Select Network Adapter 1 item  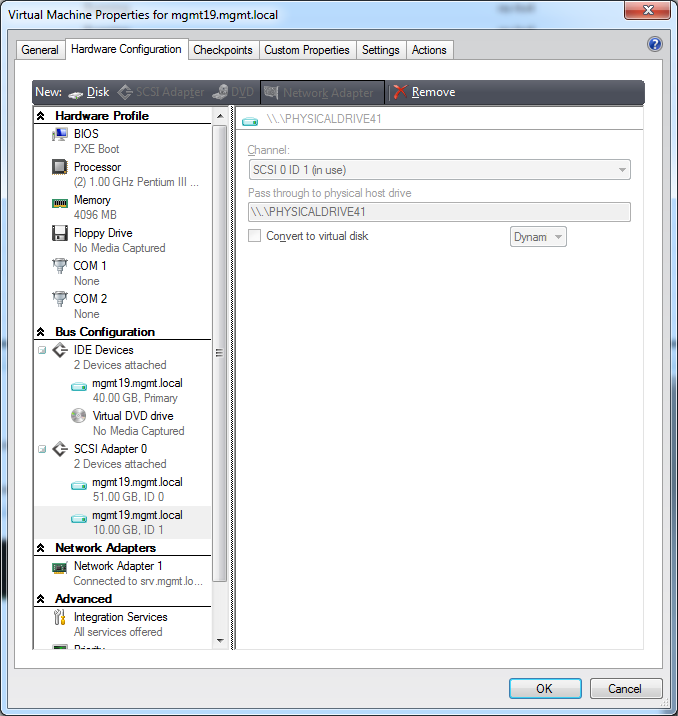pyautogui.click(x=122, y=573)
